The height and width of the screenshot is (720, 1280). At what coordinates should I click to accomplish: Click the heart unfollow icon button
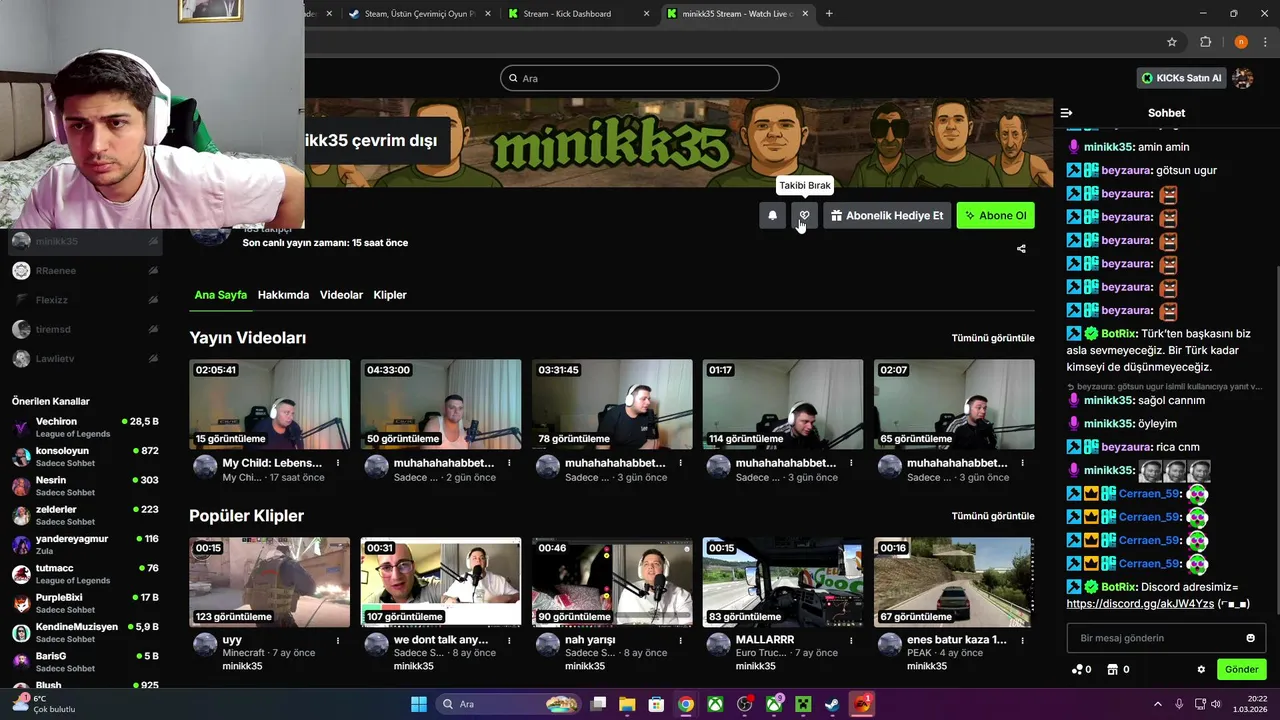pos(804,215)
